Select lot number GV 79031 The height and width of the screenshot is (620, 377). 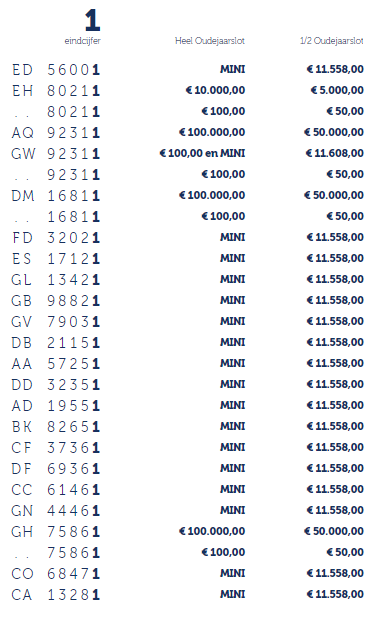[x=56, y=322]
